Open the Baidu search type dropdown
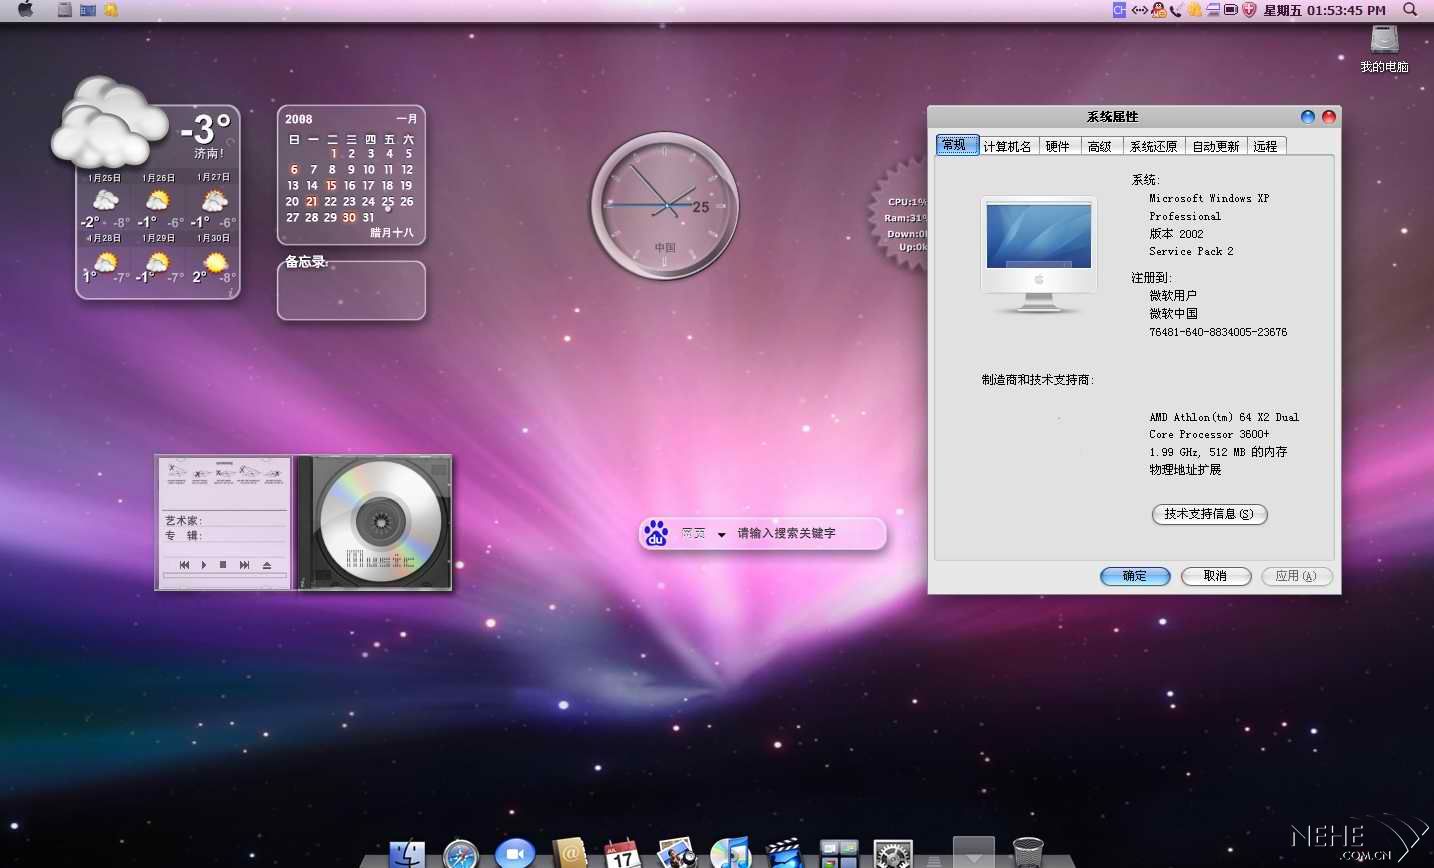Viewport: 1434px width, 868px height. point(721,534)
